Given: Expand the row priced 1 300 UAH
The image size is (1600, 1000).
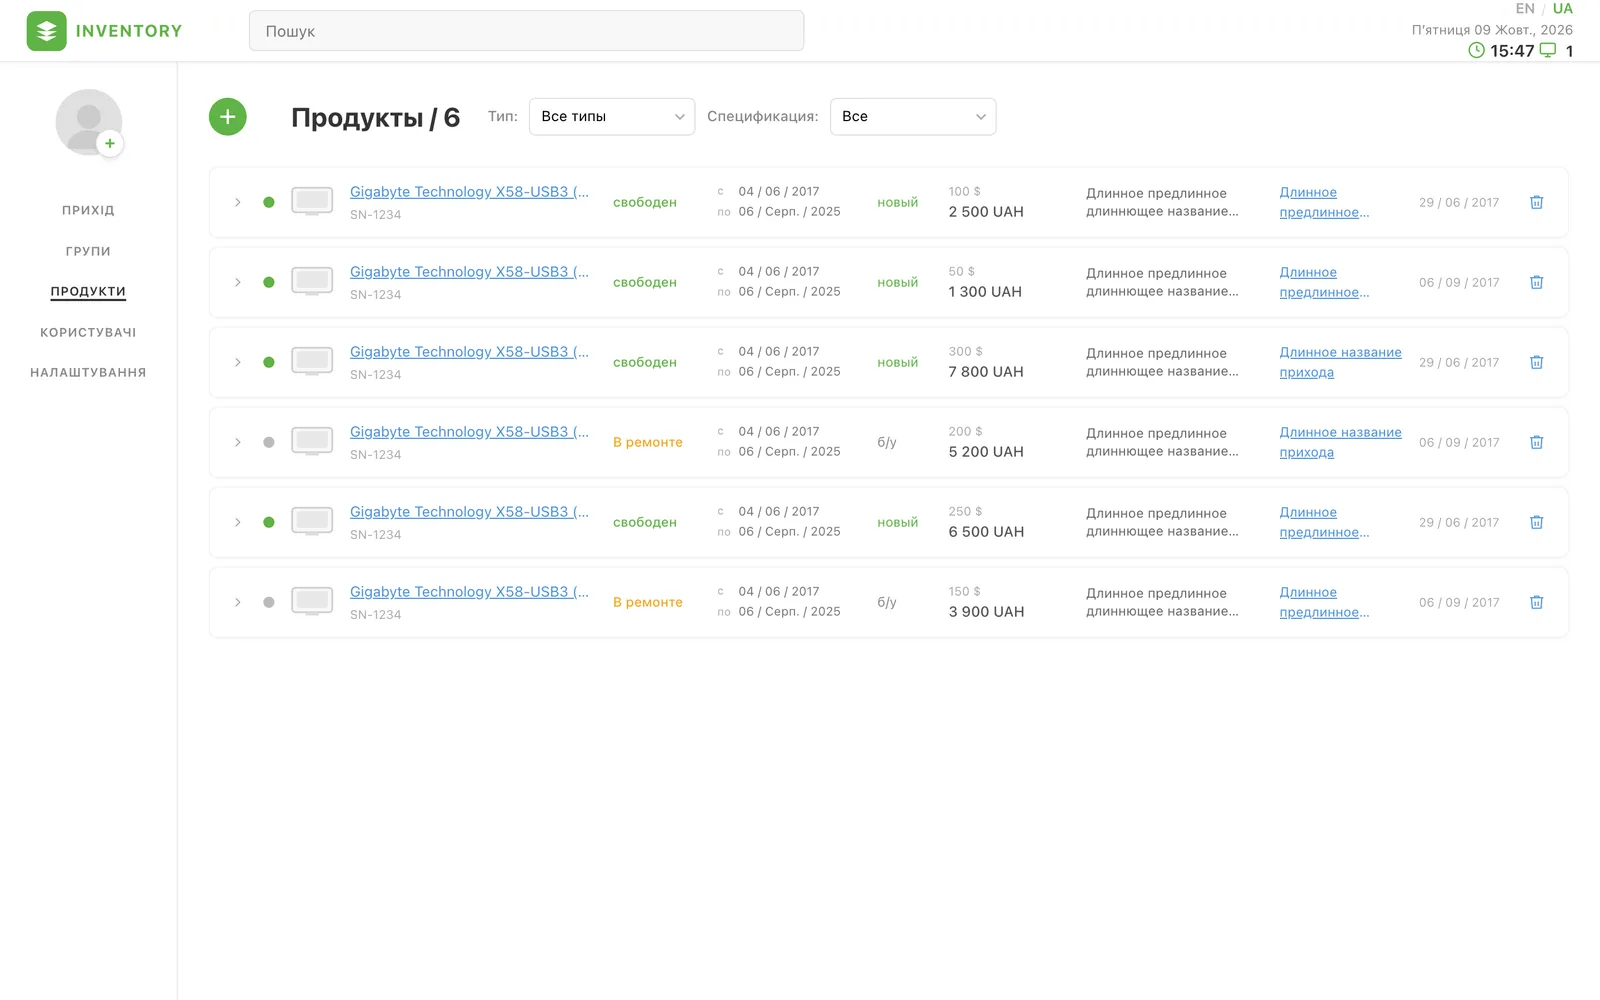Looking at the screenshot, I should 238,282.
